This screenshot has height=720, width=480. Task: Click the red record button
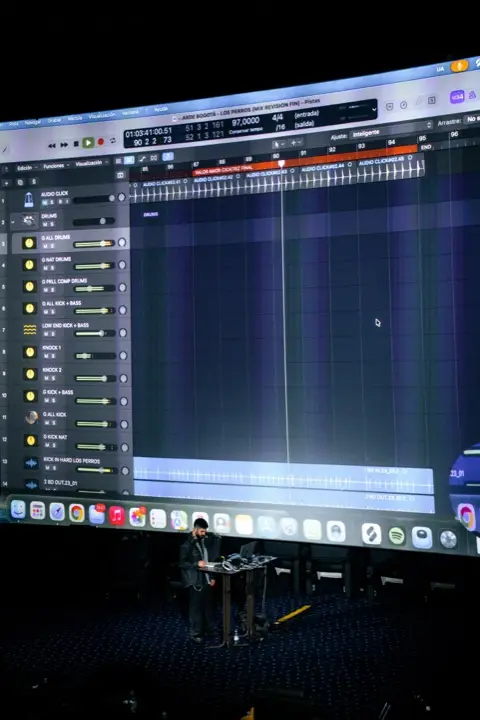tap(101, 142)
